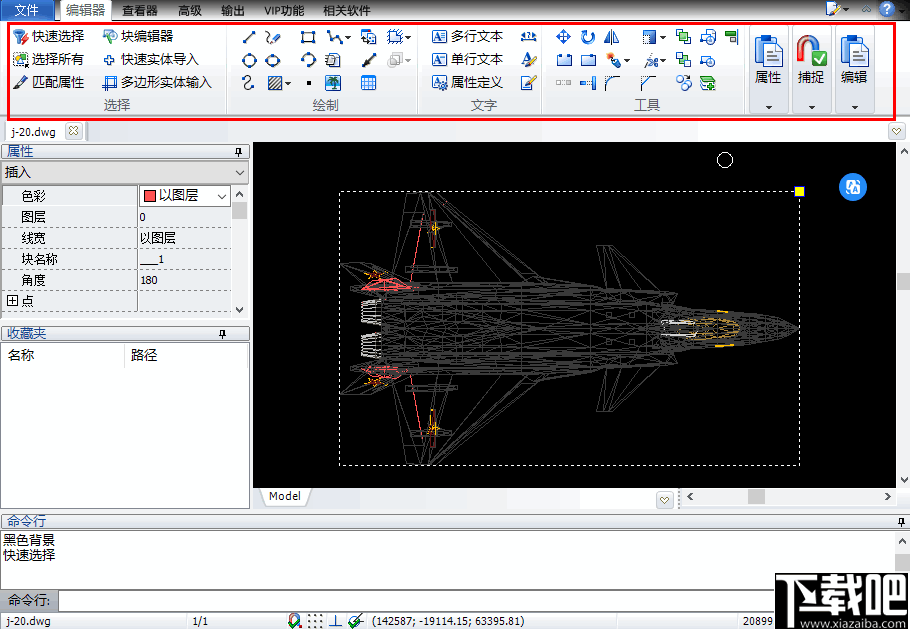The image size is (910, 629).
Task: Select the Mirror tool
Action: (611, 37)
